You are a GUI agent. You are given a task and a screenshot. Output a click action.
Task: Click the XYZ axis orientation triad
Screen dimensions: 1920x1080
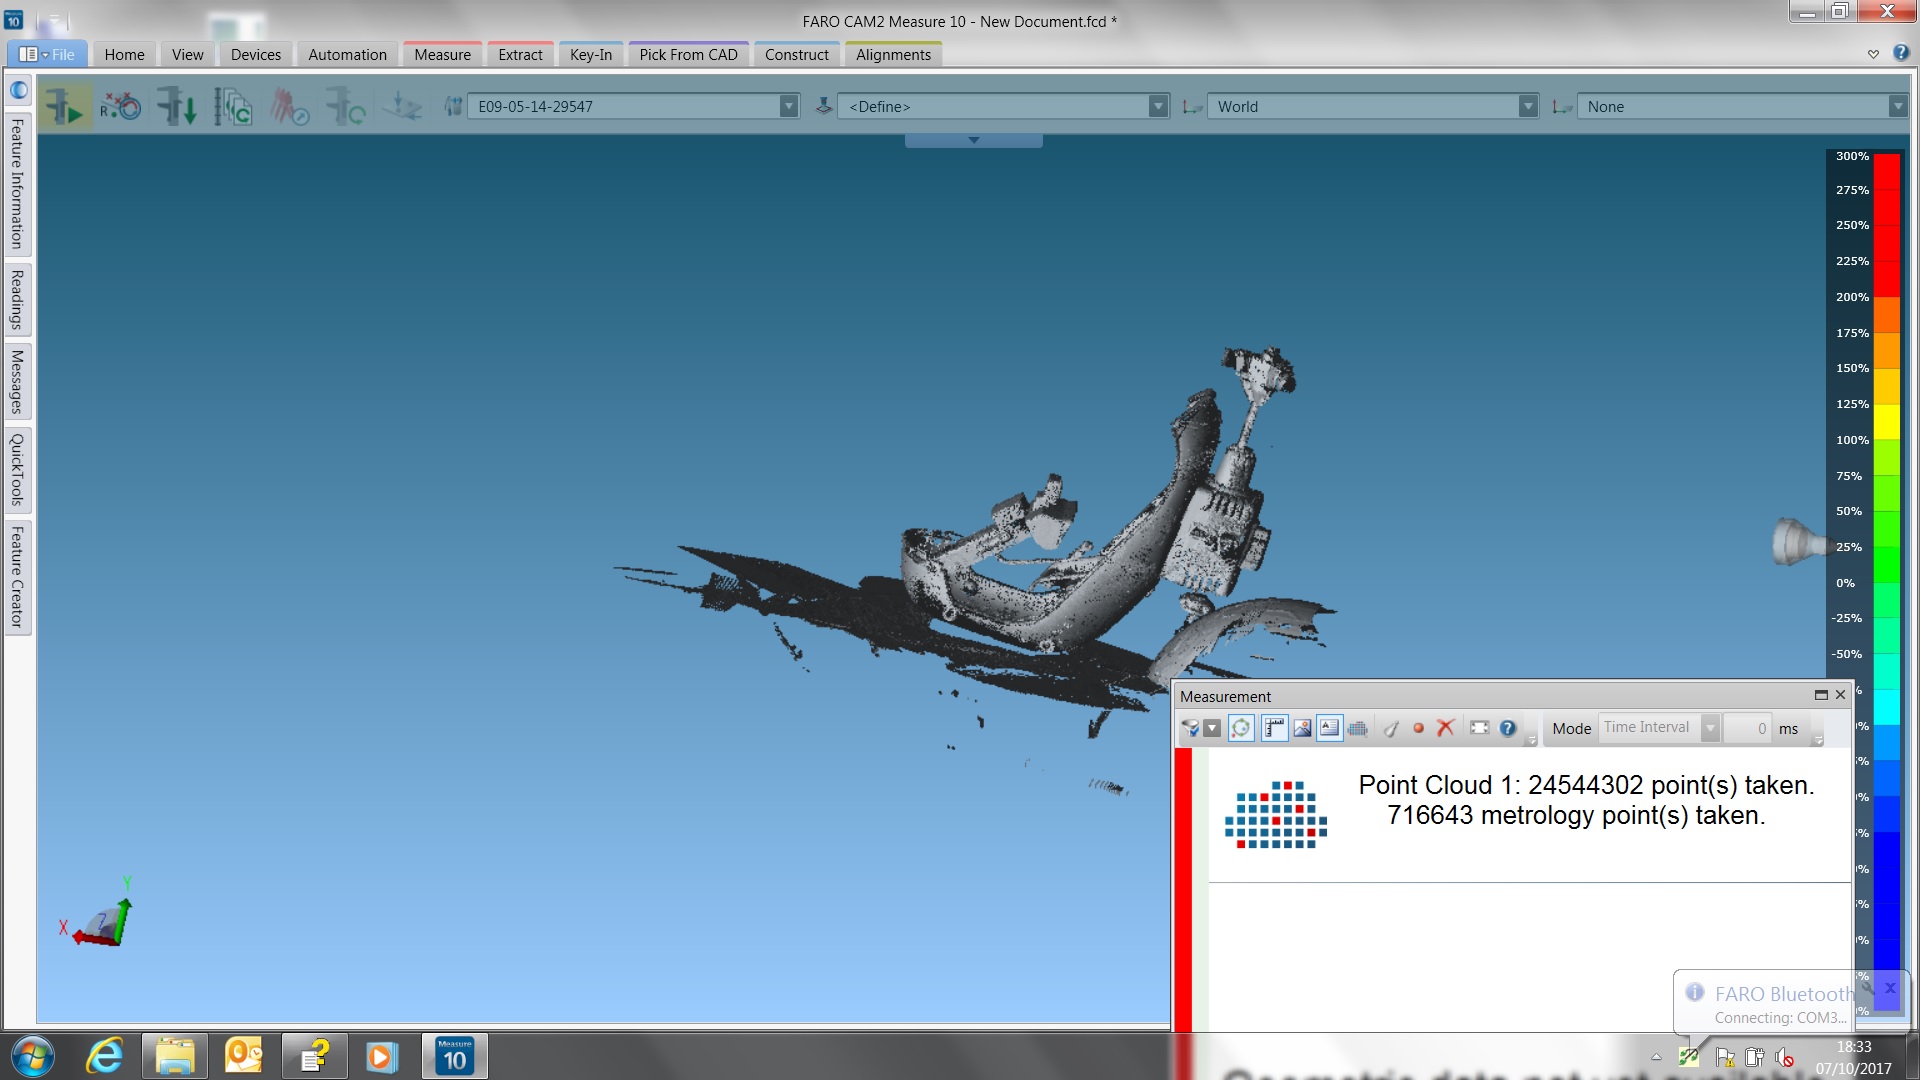tap(97, 913)
